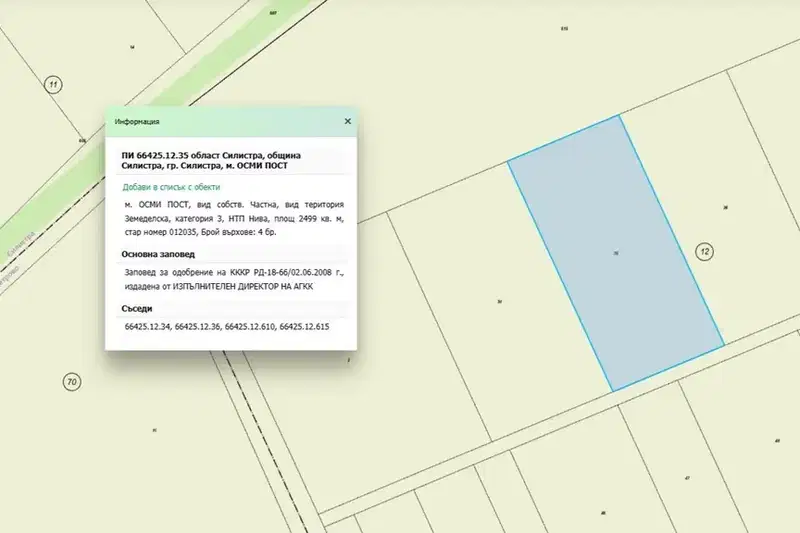Image resolution: width=800 pixels, height=533 pixels.
Task: Click the circled block number 12
Action: click(705, 251)
